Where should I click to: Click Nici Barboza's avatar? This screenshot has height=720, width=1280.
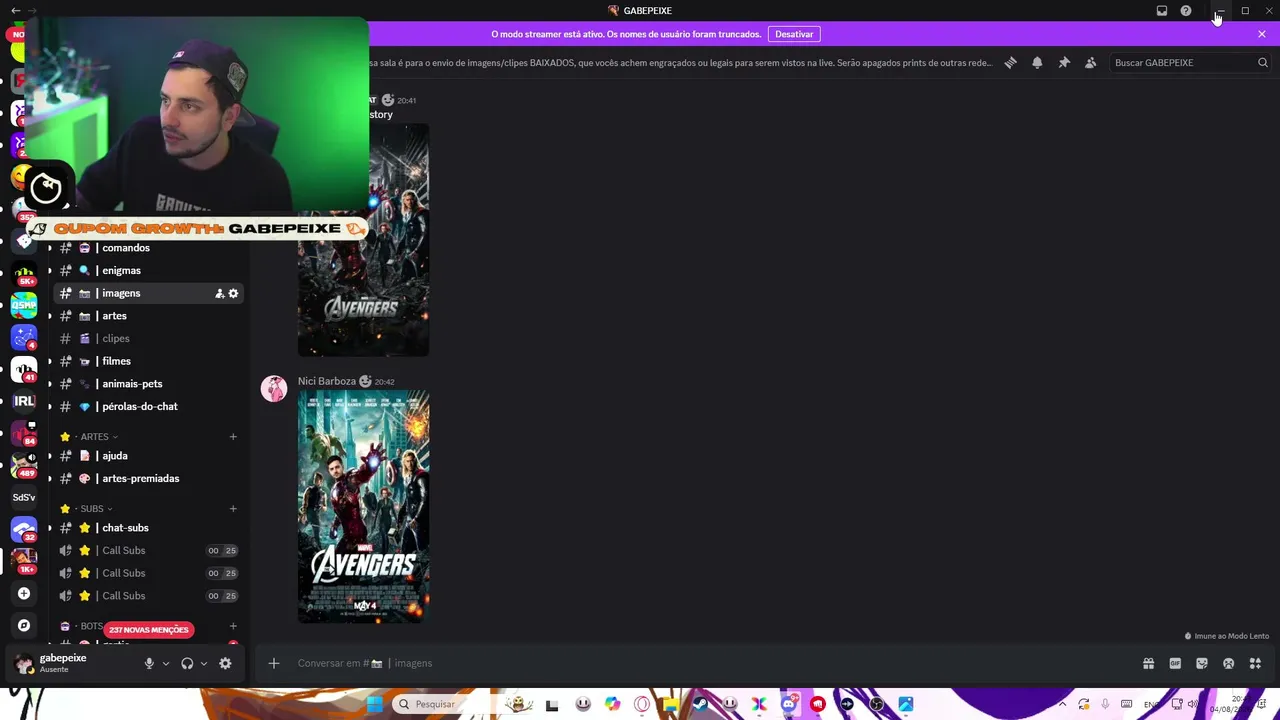point(274,389)
